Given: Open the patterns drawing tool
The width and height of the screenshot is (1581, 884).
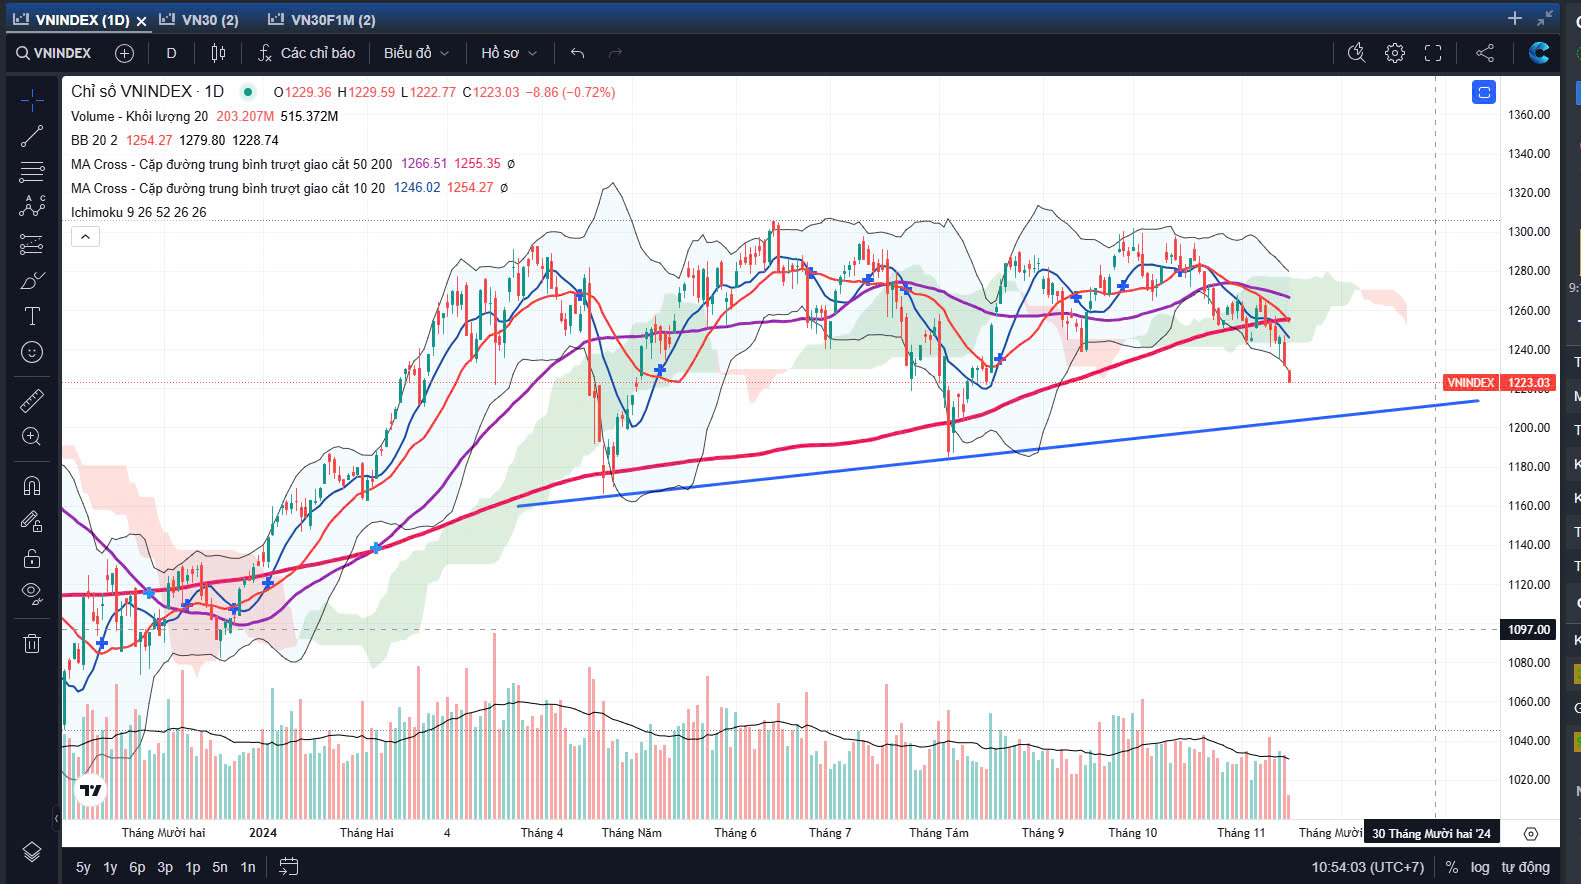Looking at the screenshot, I should coord(32,206).
